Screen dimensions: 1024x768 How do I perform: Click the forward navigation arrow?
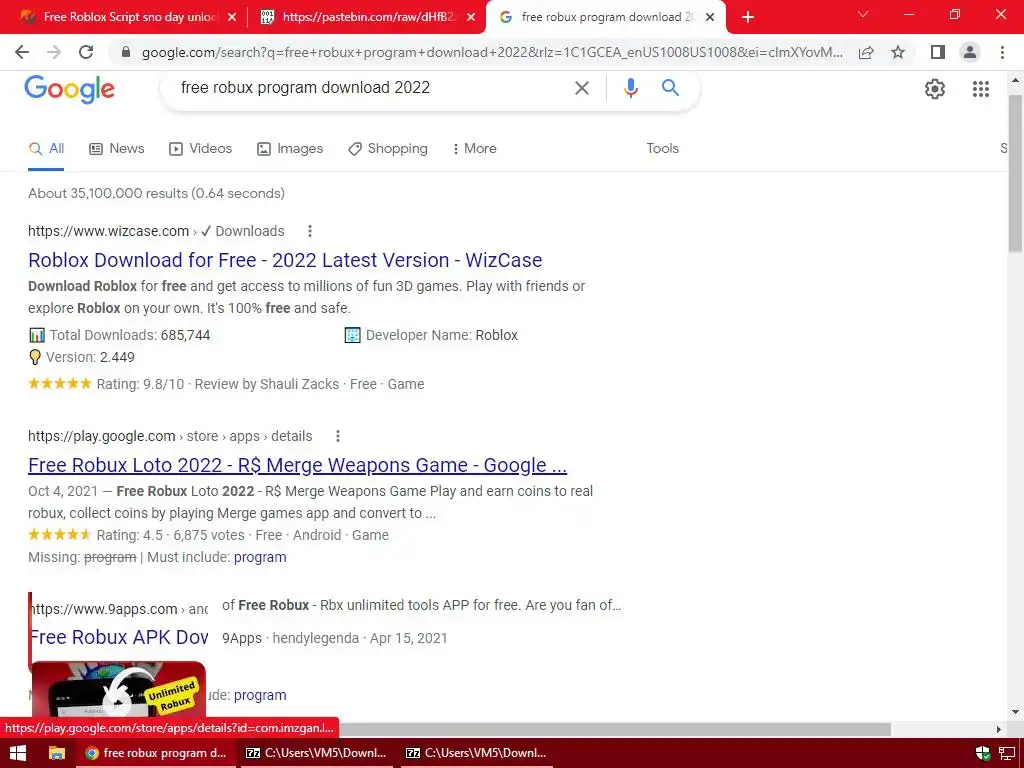click(54, 52)
